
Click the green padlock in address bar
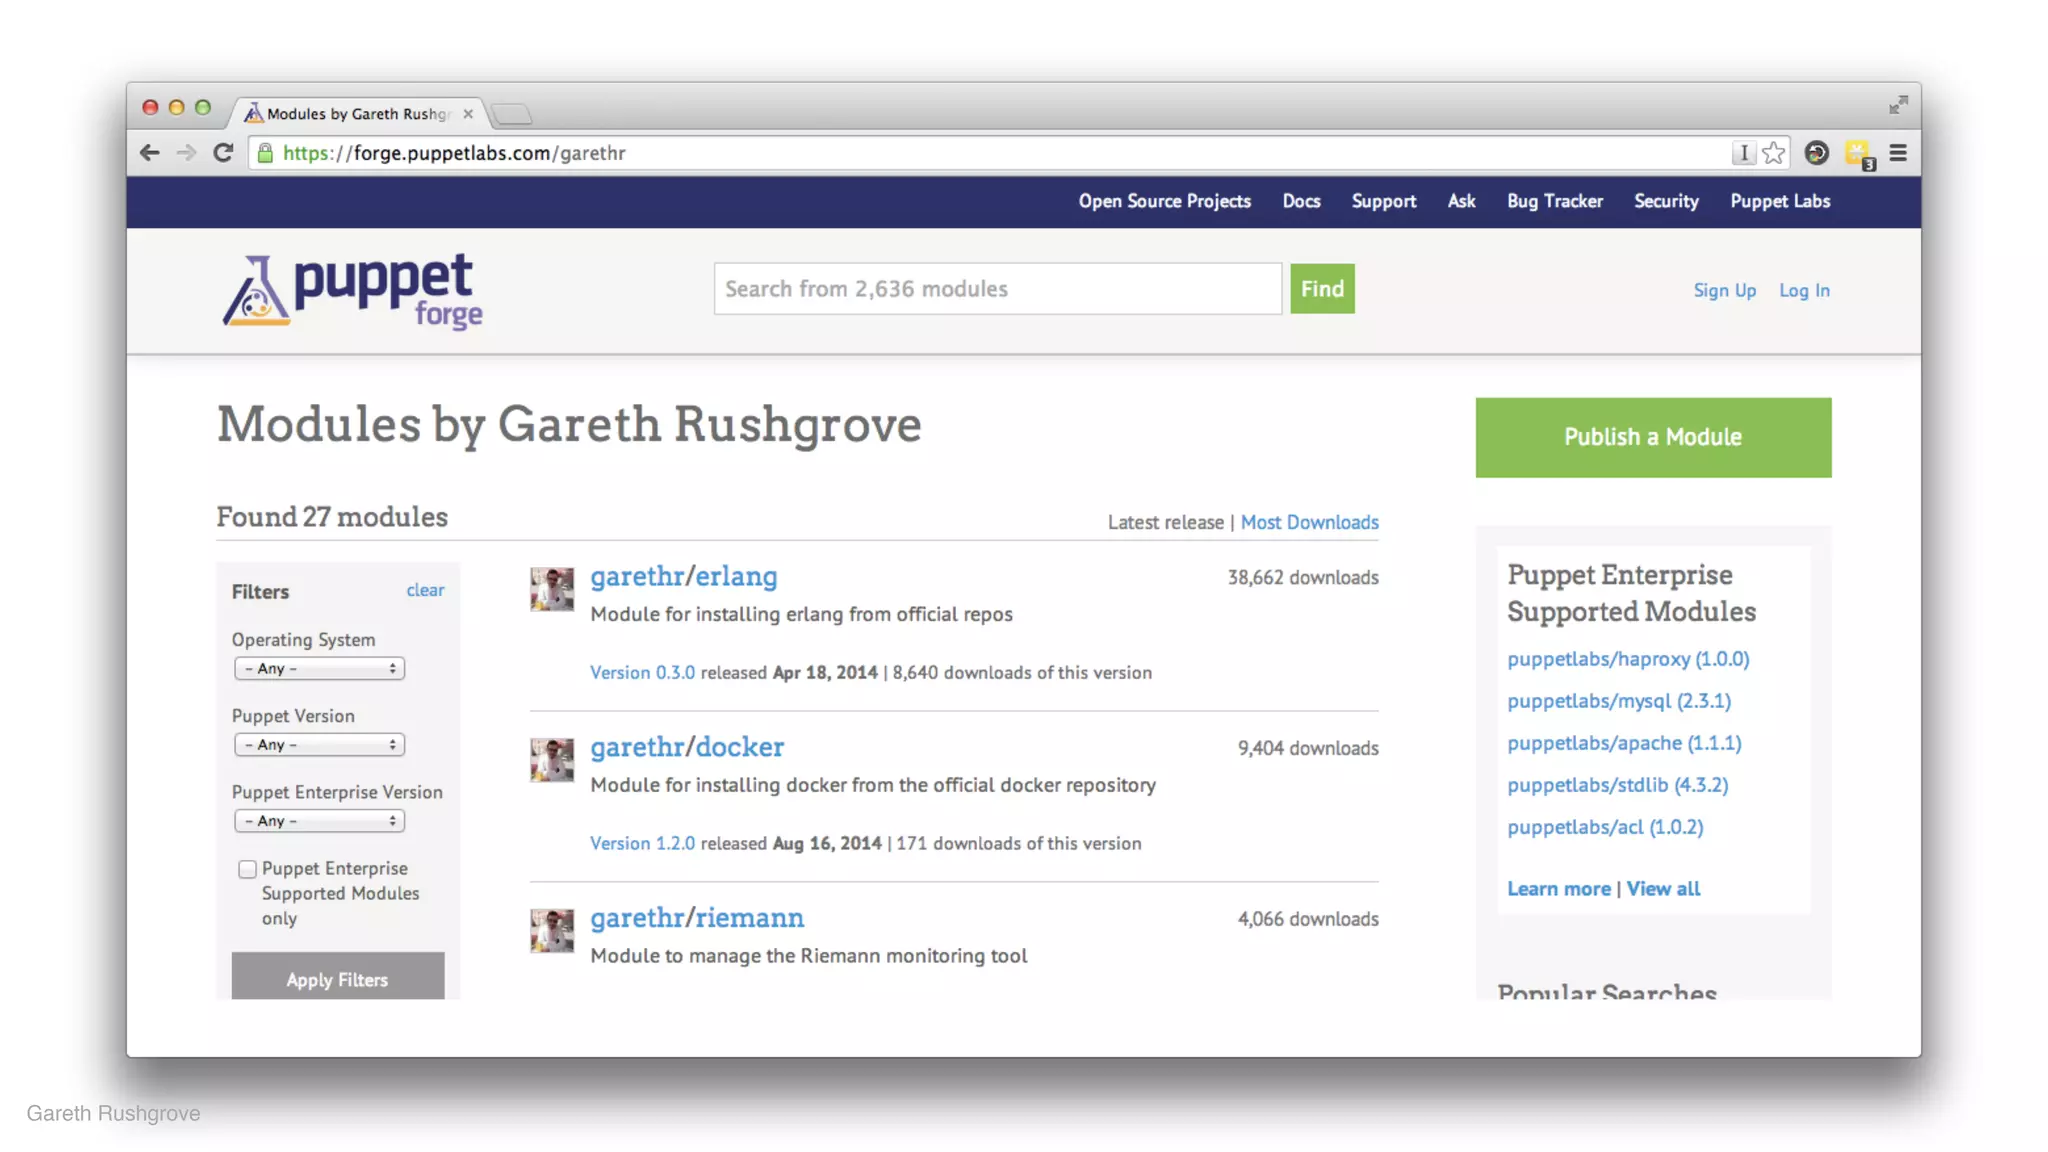pyautogui.click(x=265, y=153)
